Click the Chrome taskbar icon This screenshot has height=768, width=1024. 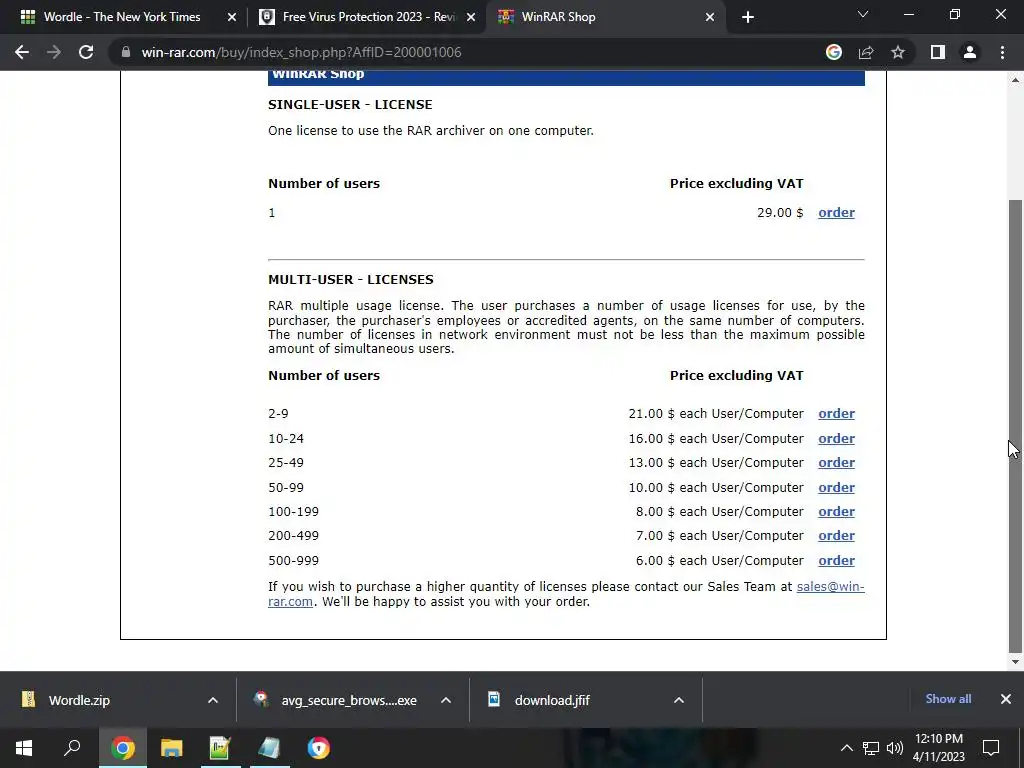[x=122, y=748]
